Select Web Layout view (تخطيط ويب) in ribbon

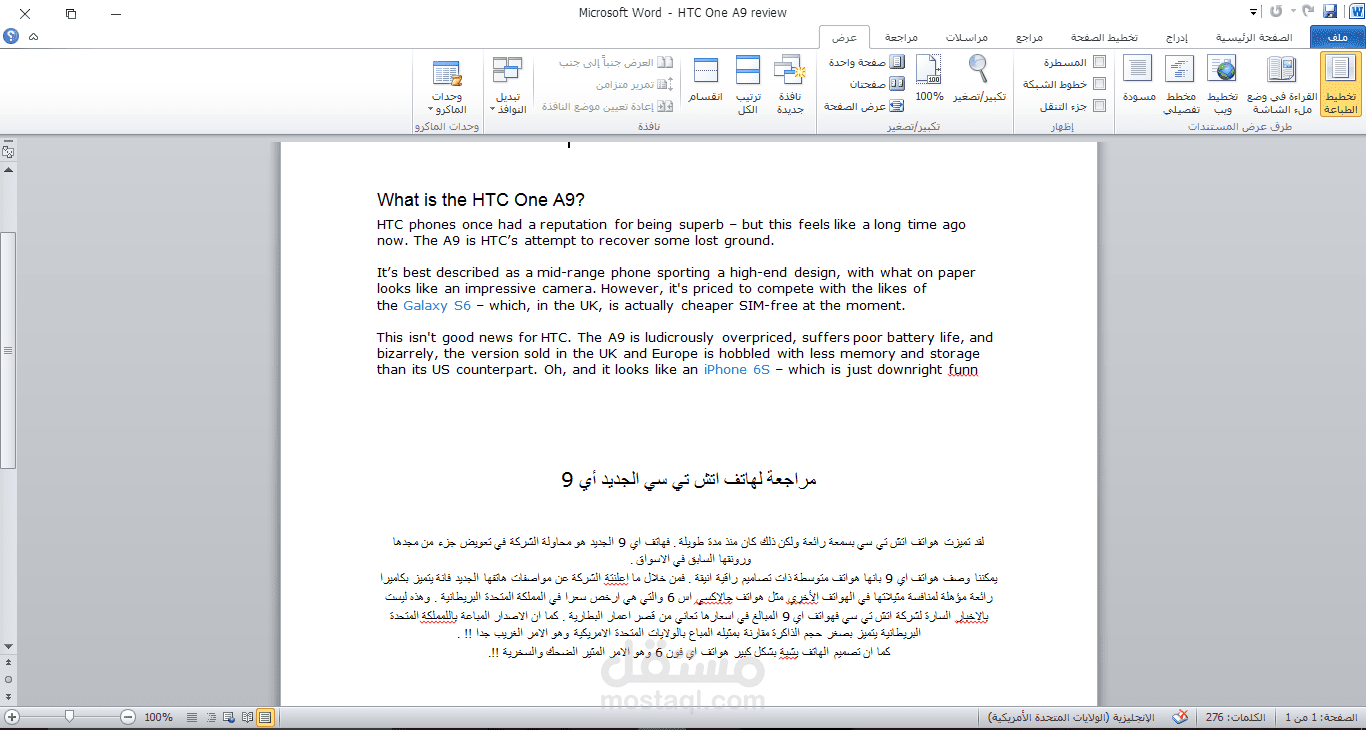click(x=1221, y=84)
